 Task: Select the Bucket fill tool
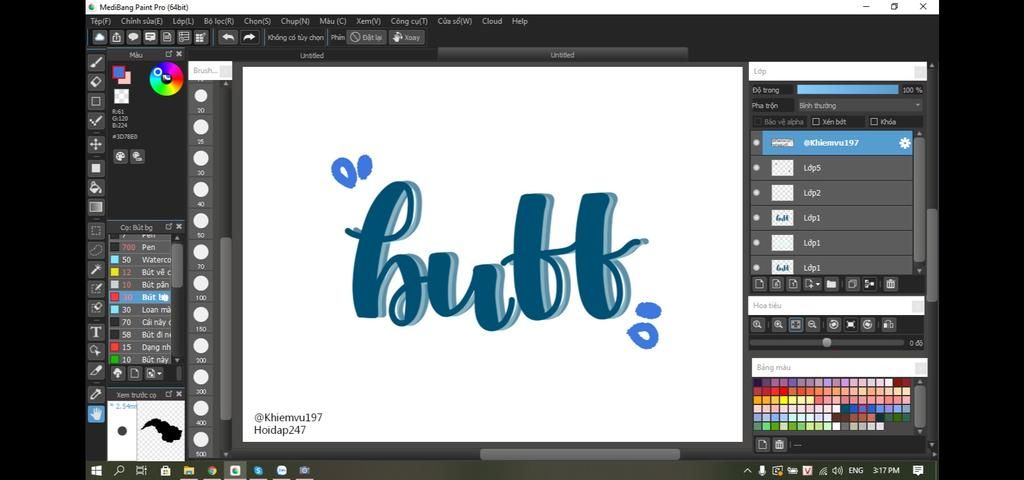coord(96,188)
